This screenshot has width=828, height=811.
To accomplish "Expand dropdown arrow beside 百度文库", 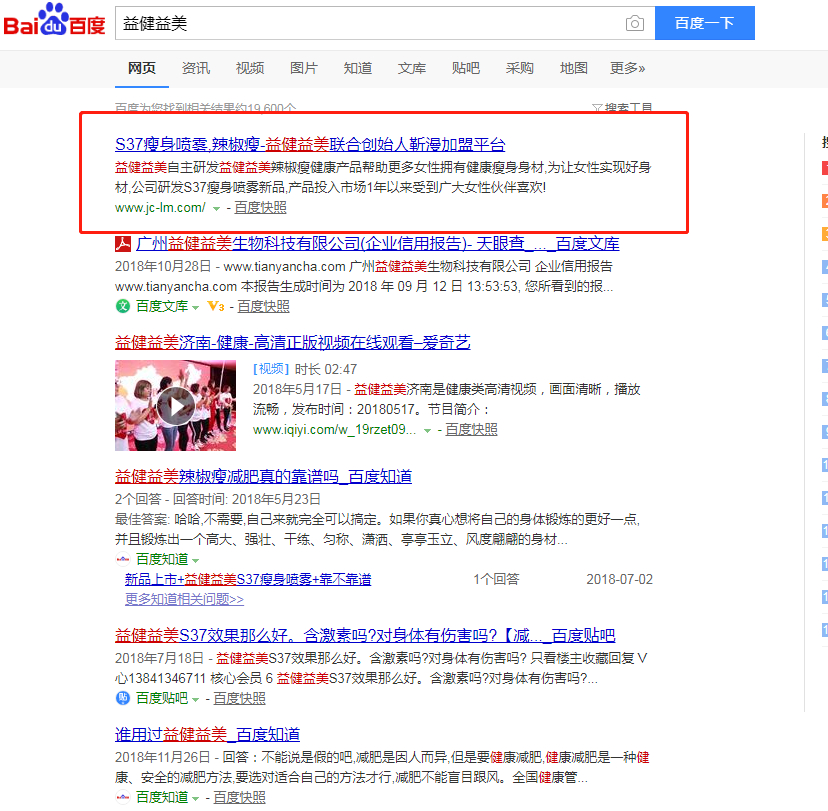I will pyautogui.click(x=195, y=307).
